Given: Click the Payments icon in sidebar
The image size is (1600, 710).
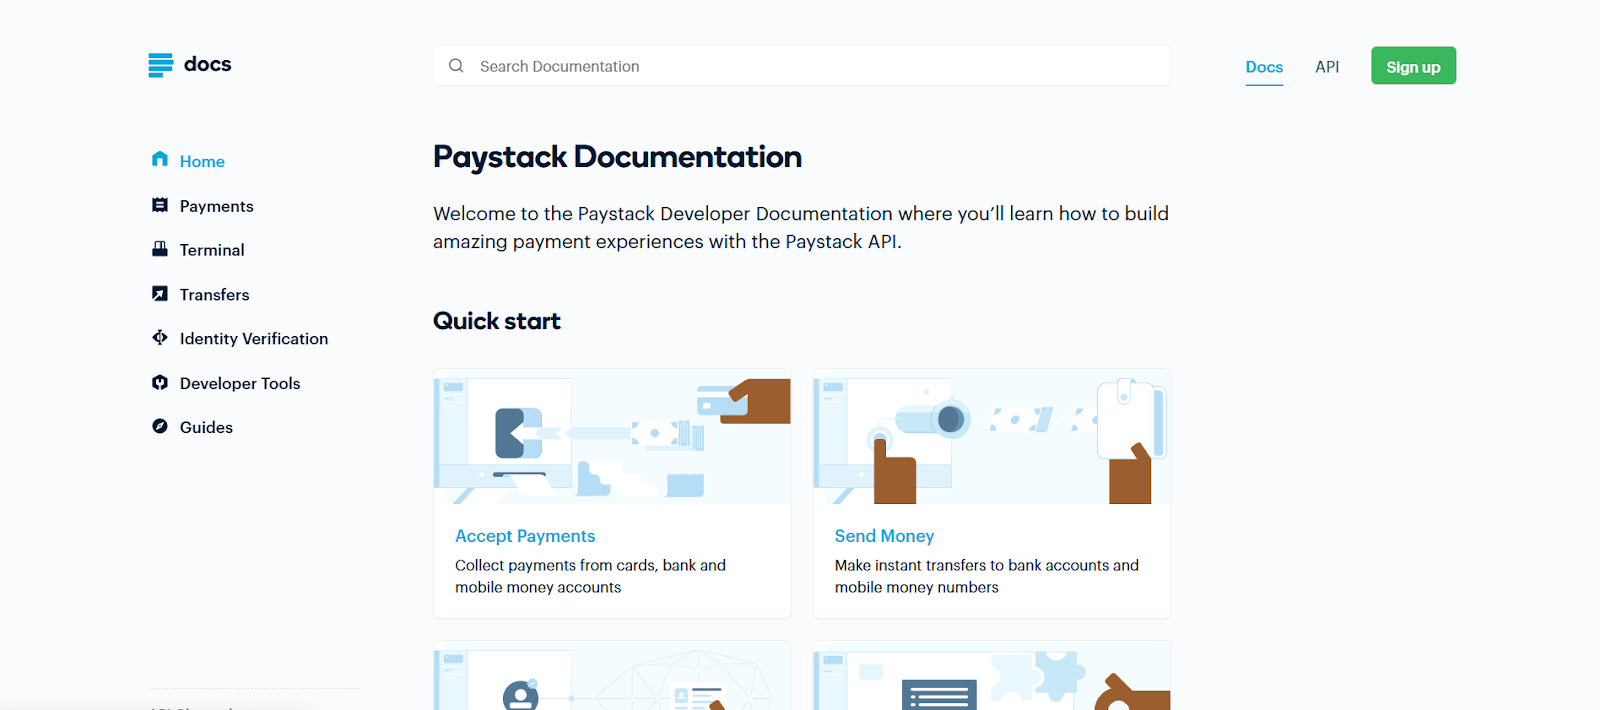Looking at the screenshot, I should (160, 205).
